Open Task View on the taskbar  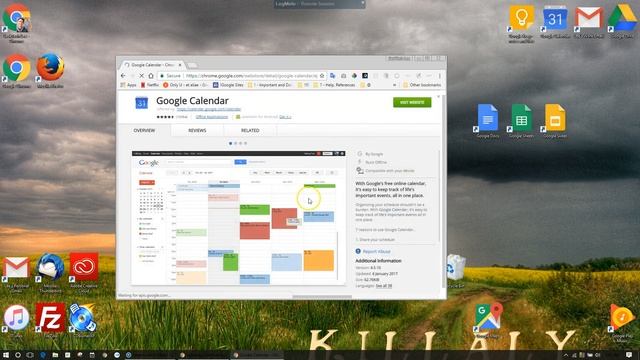tap(30, 355)
